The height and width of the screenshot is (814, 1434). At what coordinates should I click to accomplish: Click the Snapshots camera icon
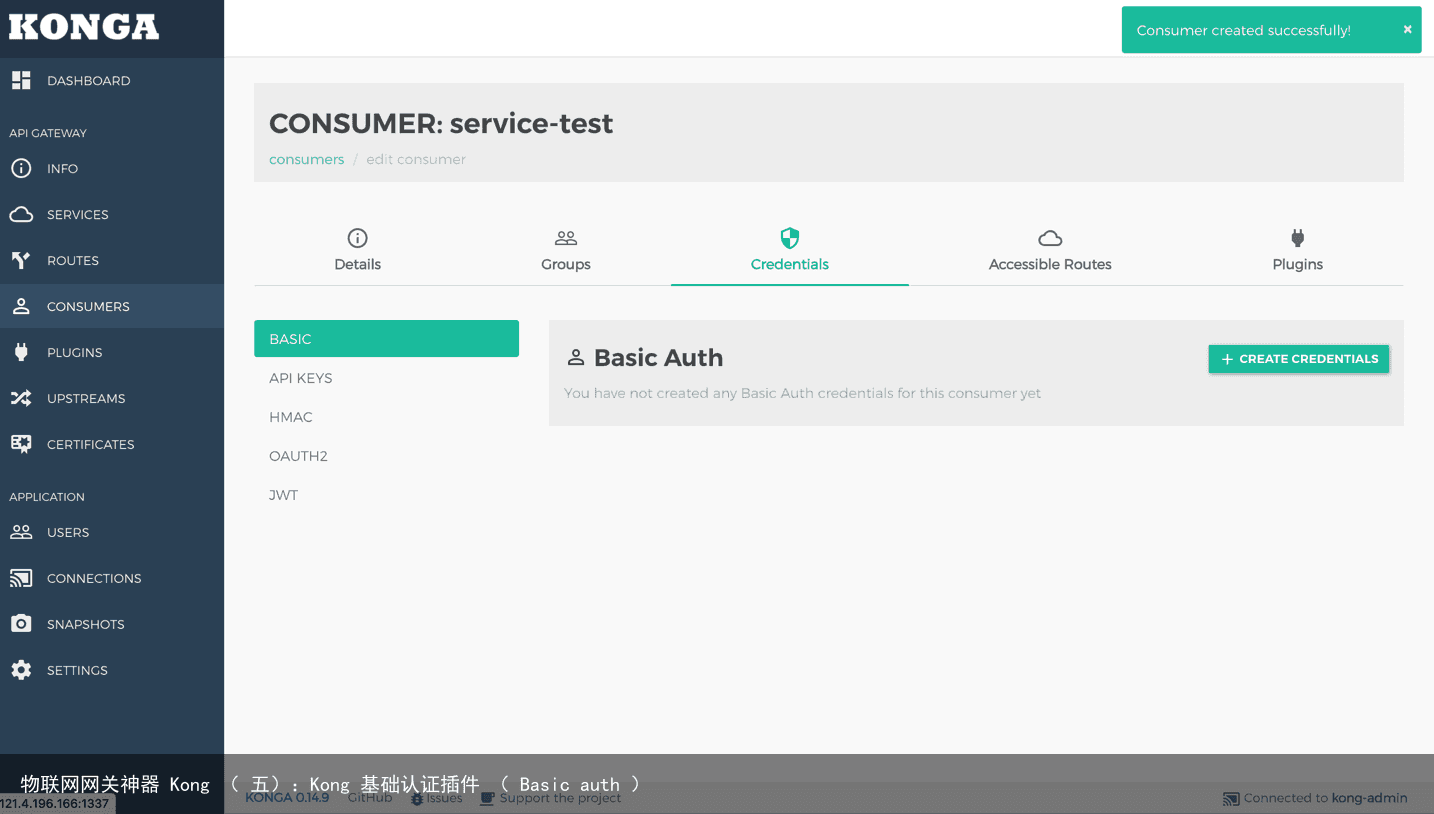tap(21, 624)
